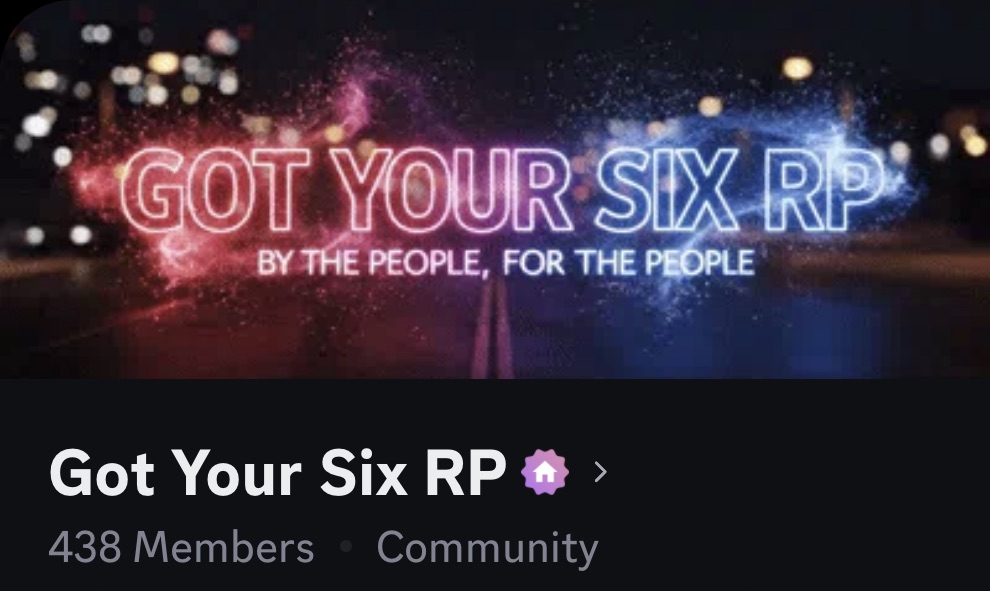The image size is (990, 591).
Task: Click the word Members under the server name
Action: (x=224, y=547)
